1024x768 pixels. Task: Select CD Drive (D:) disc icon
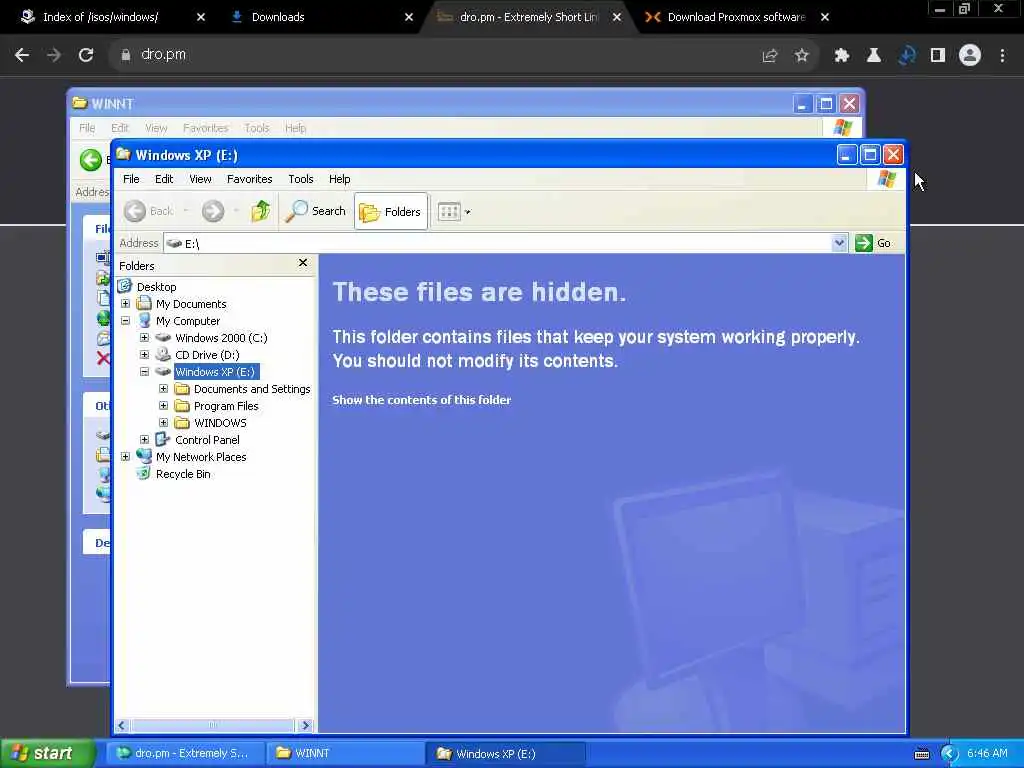click(x=163, y=355)
